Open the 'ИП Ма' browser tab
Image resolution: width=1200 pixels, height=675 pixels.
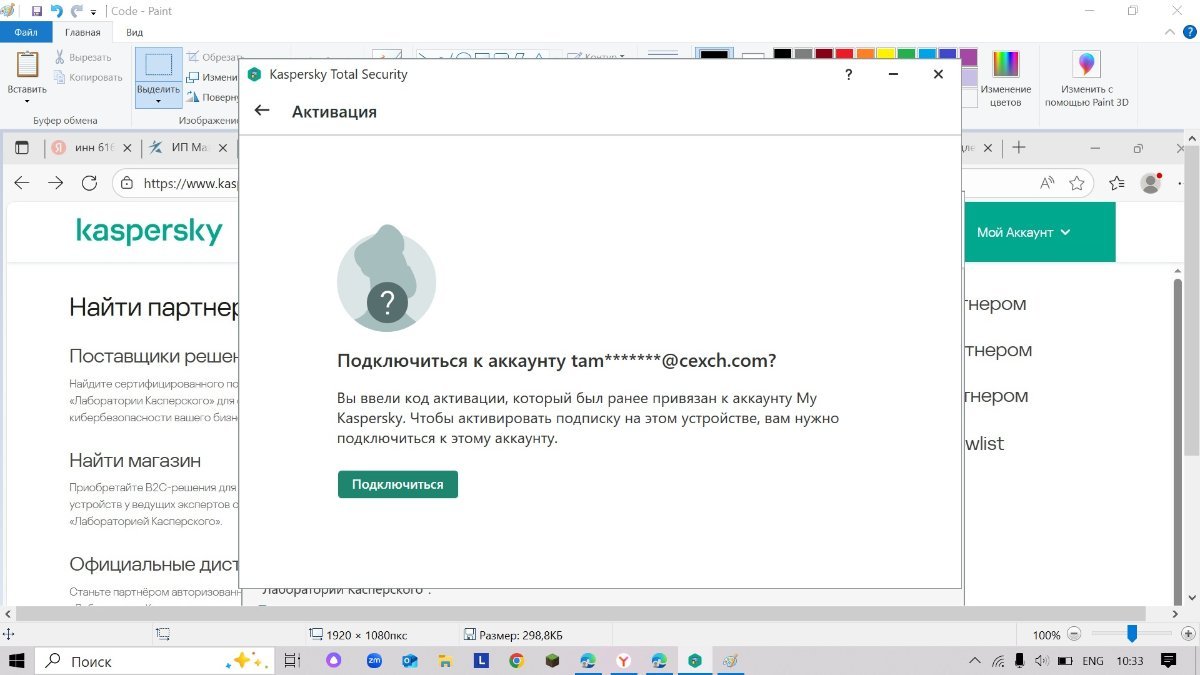click(x=186, y=147)
